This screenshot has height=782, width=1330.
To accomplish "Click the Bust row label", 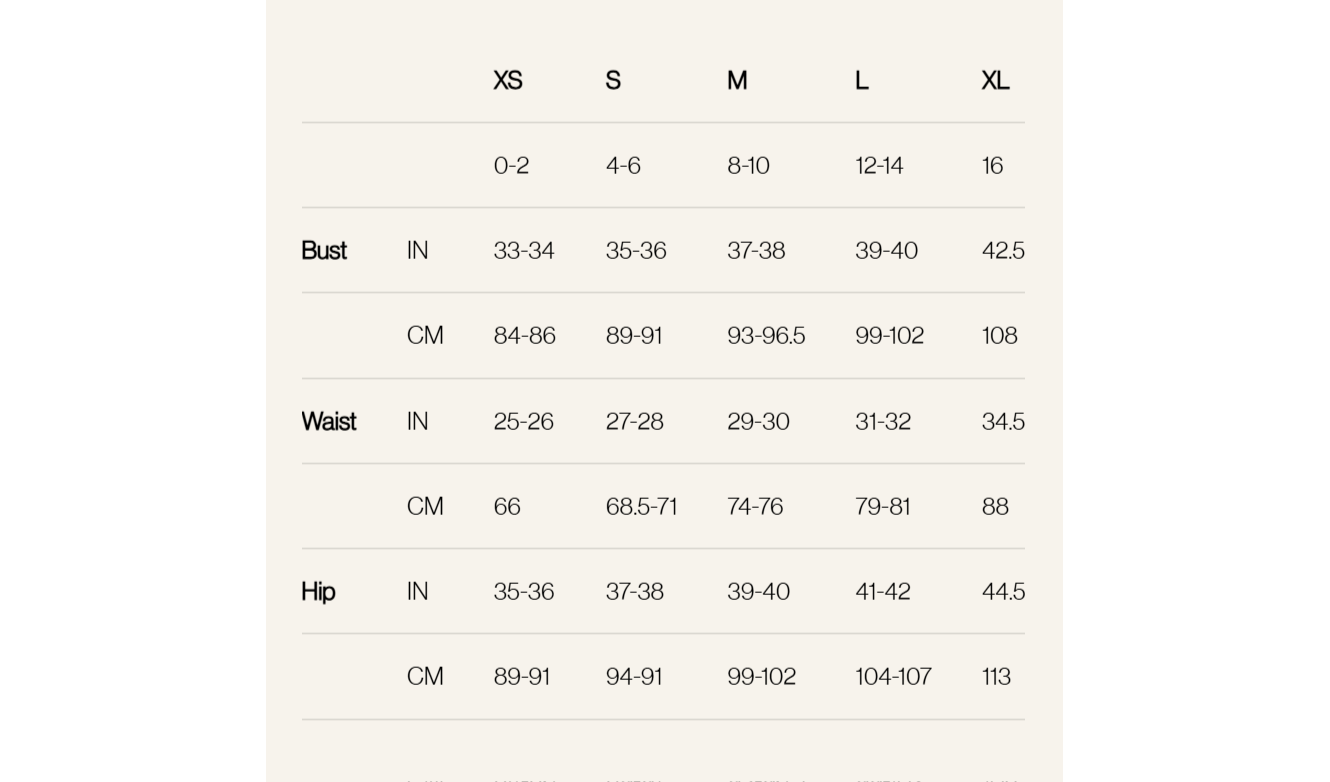I will coord(324,251).
